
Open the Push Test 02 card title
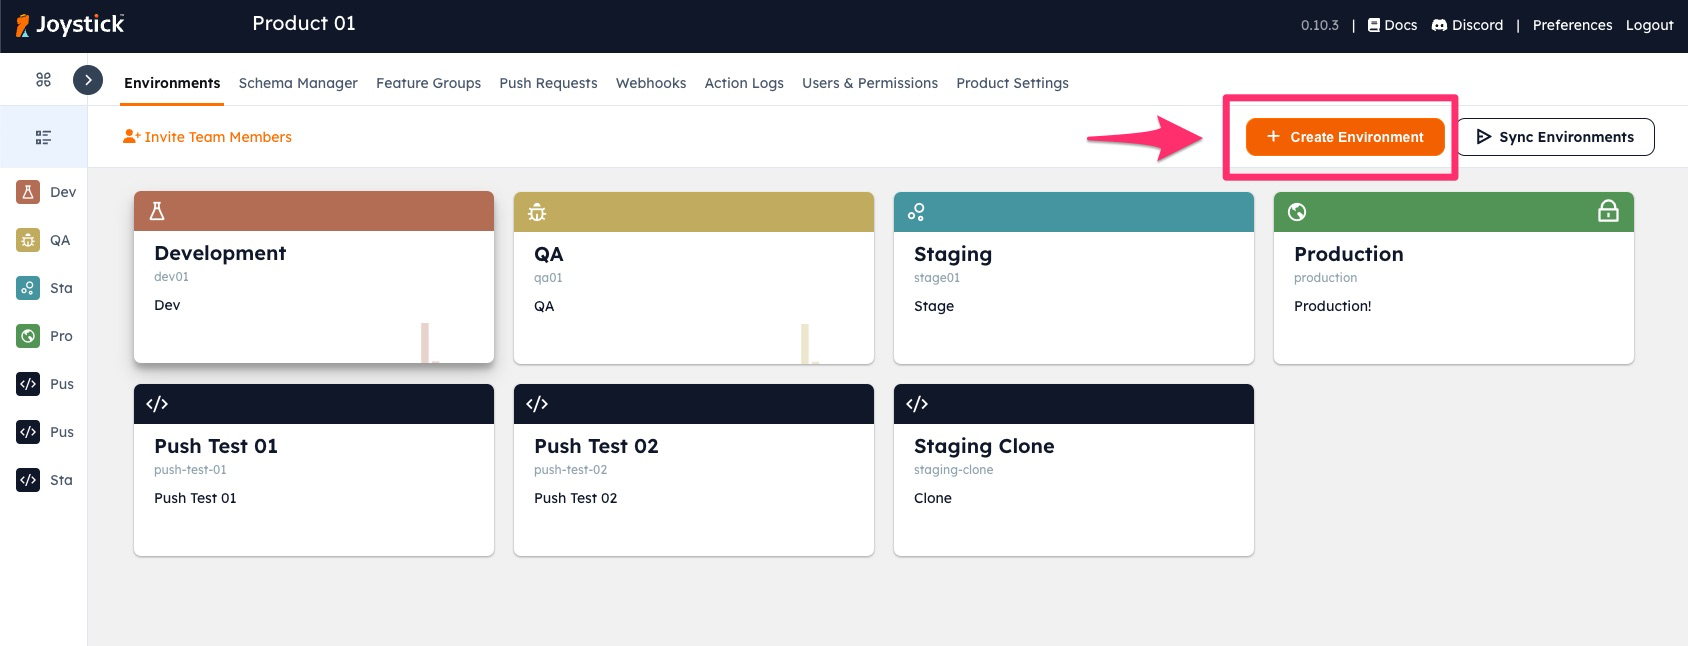point(596,446)
